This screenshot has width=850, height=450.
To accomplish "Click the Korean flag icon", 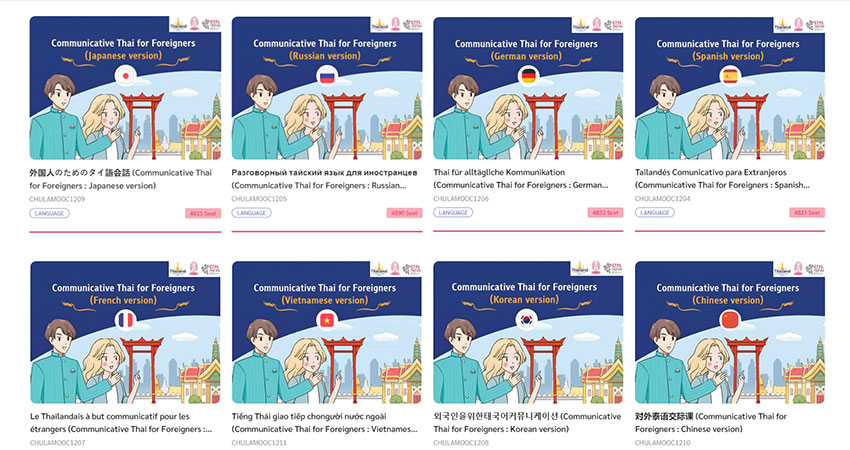I will pos(526,320).
